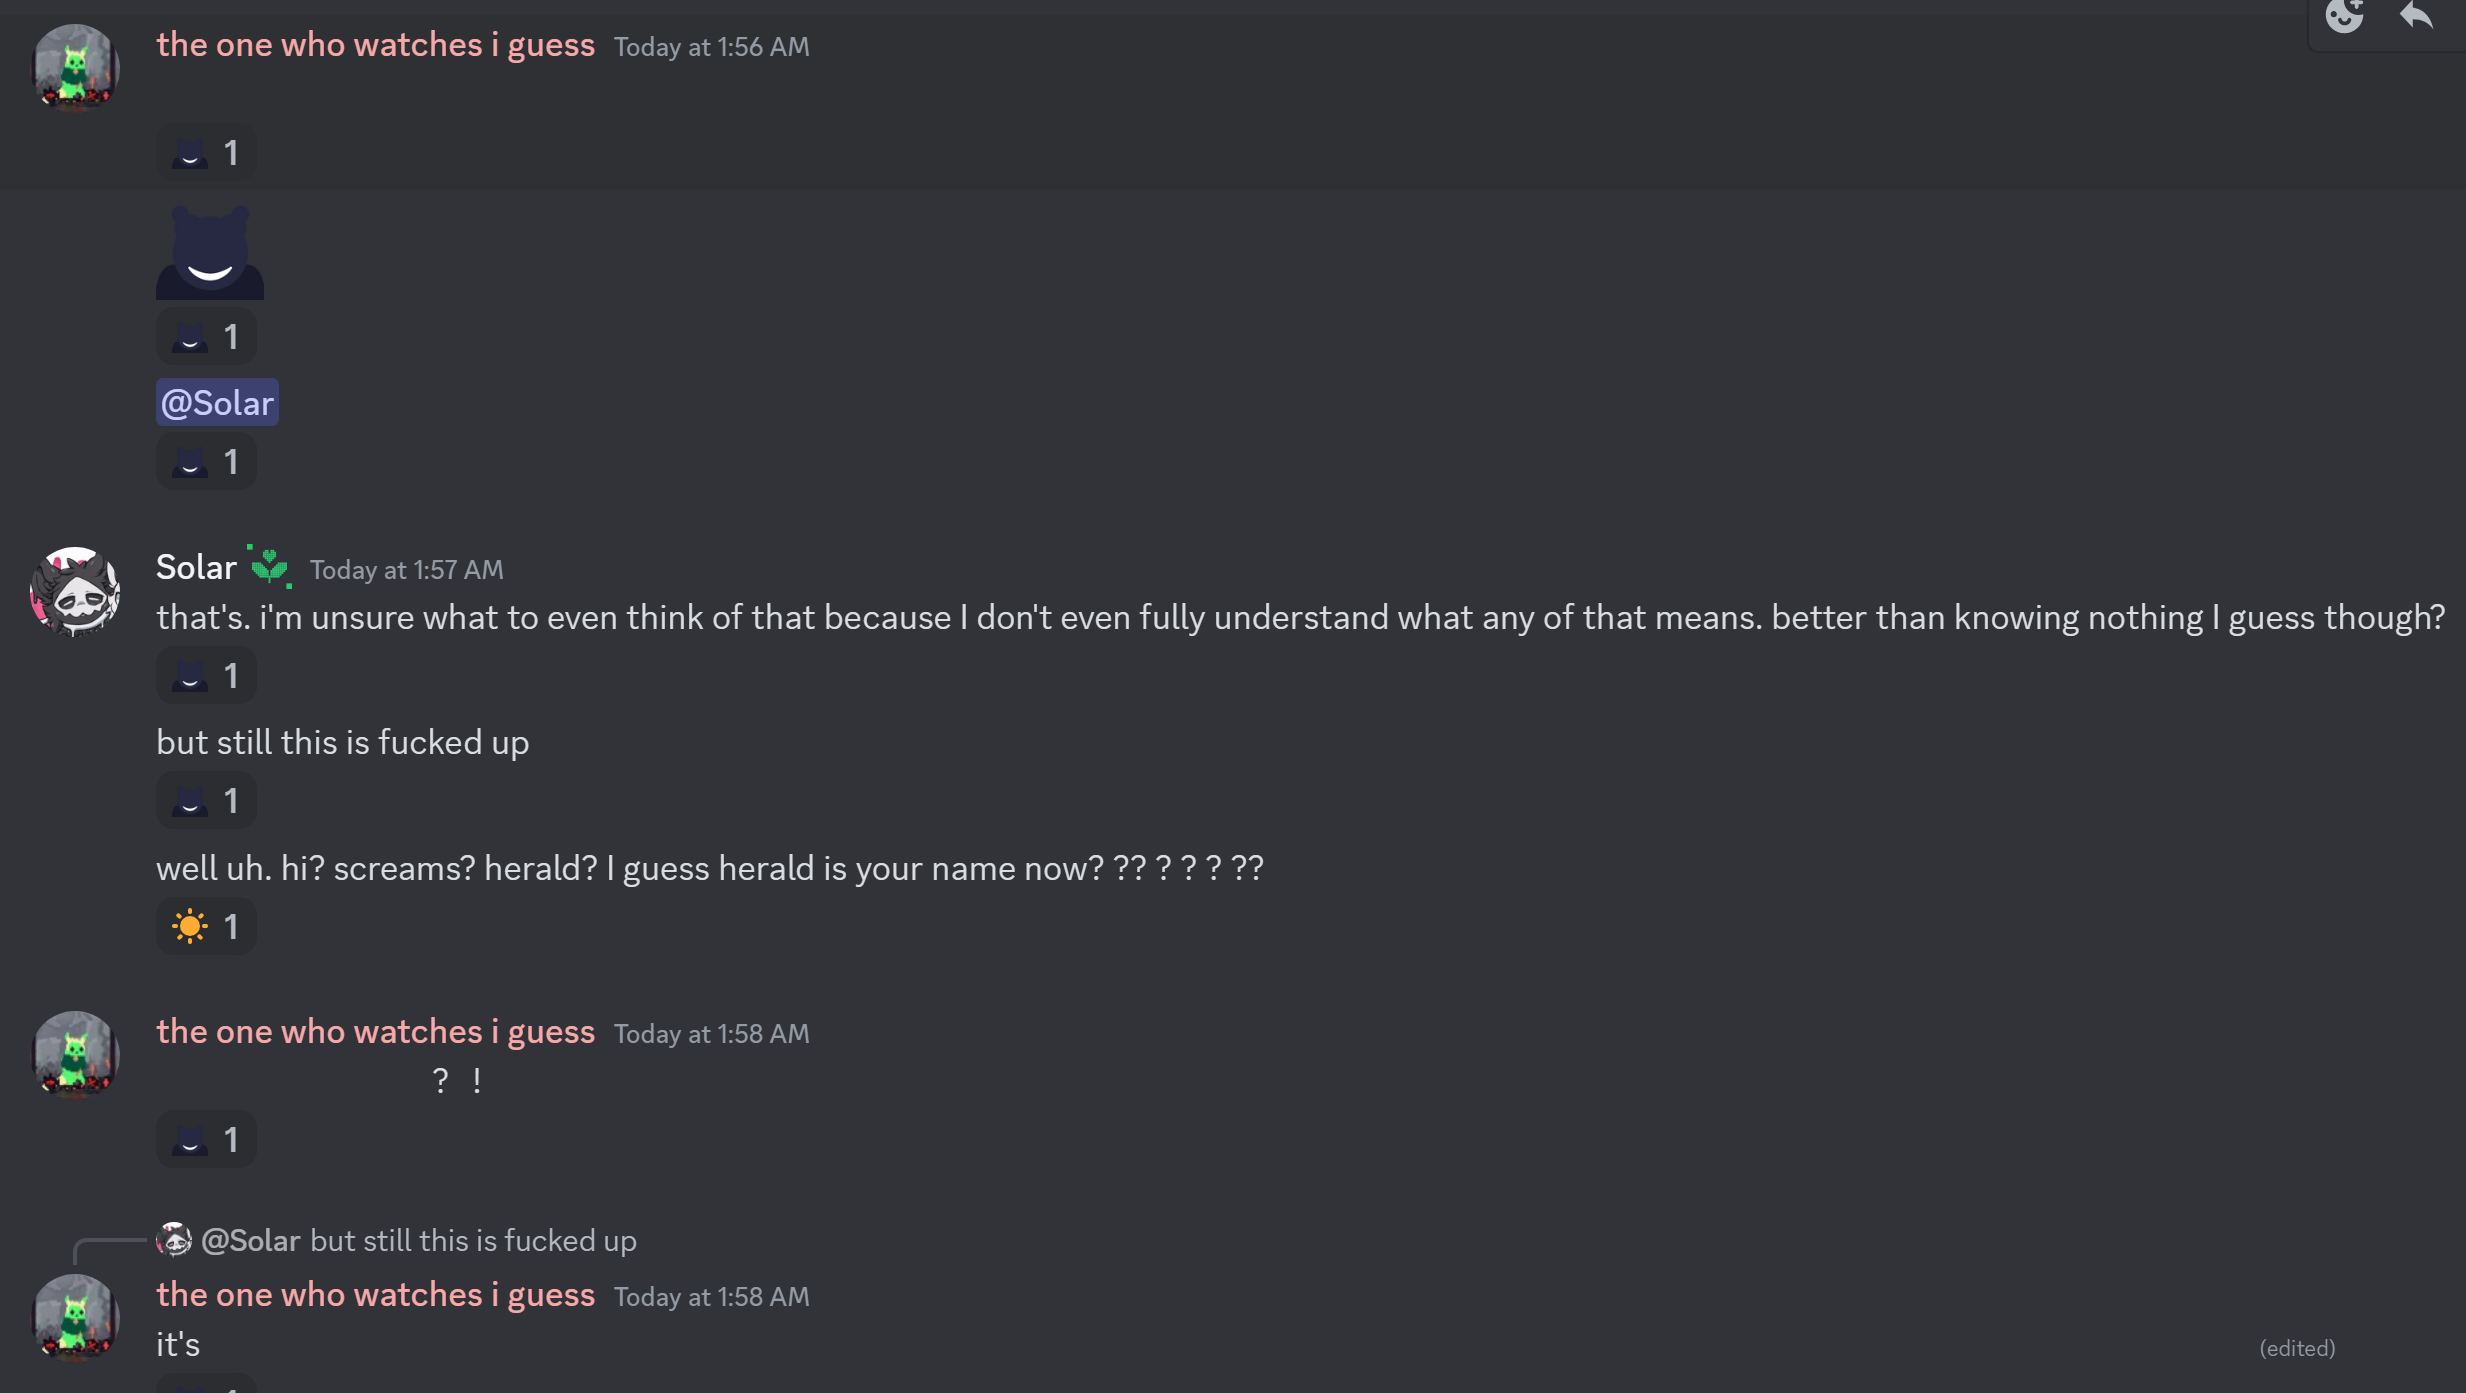Click Solar's username at 1:57 AM
Screen dimensions: 2466x1393
coord(196,567)
